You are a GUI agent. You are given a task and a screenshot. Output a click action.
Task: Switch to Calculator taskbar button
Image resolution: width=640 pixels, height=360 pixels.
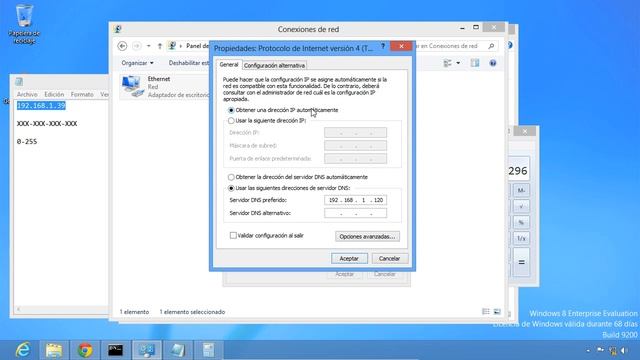[209, 350]
